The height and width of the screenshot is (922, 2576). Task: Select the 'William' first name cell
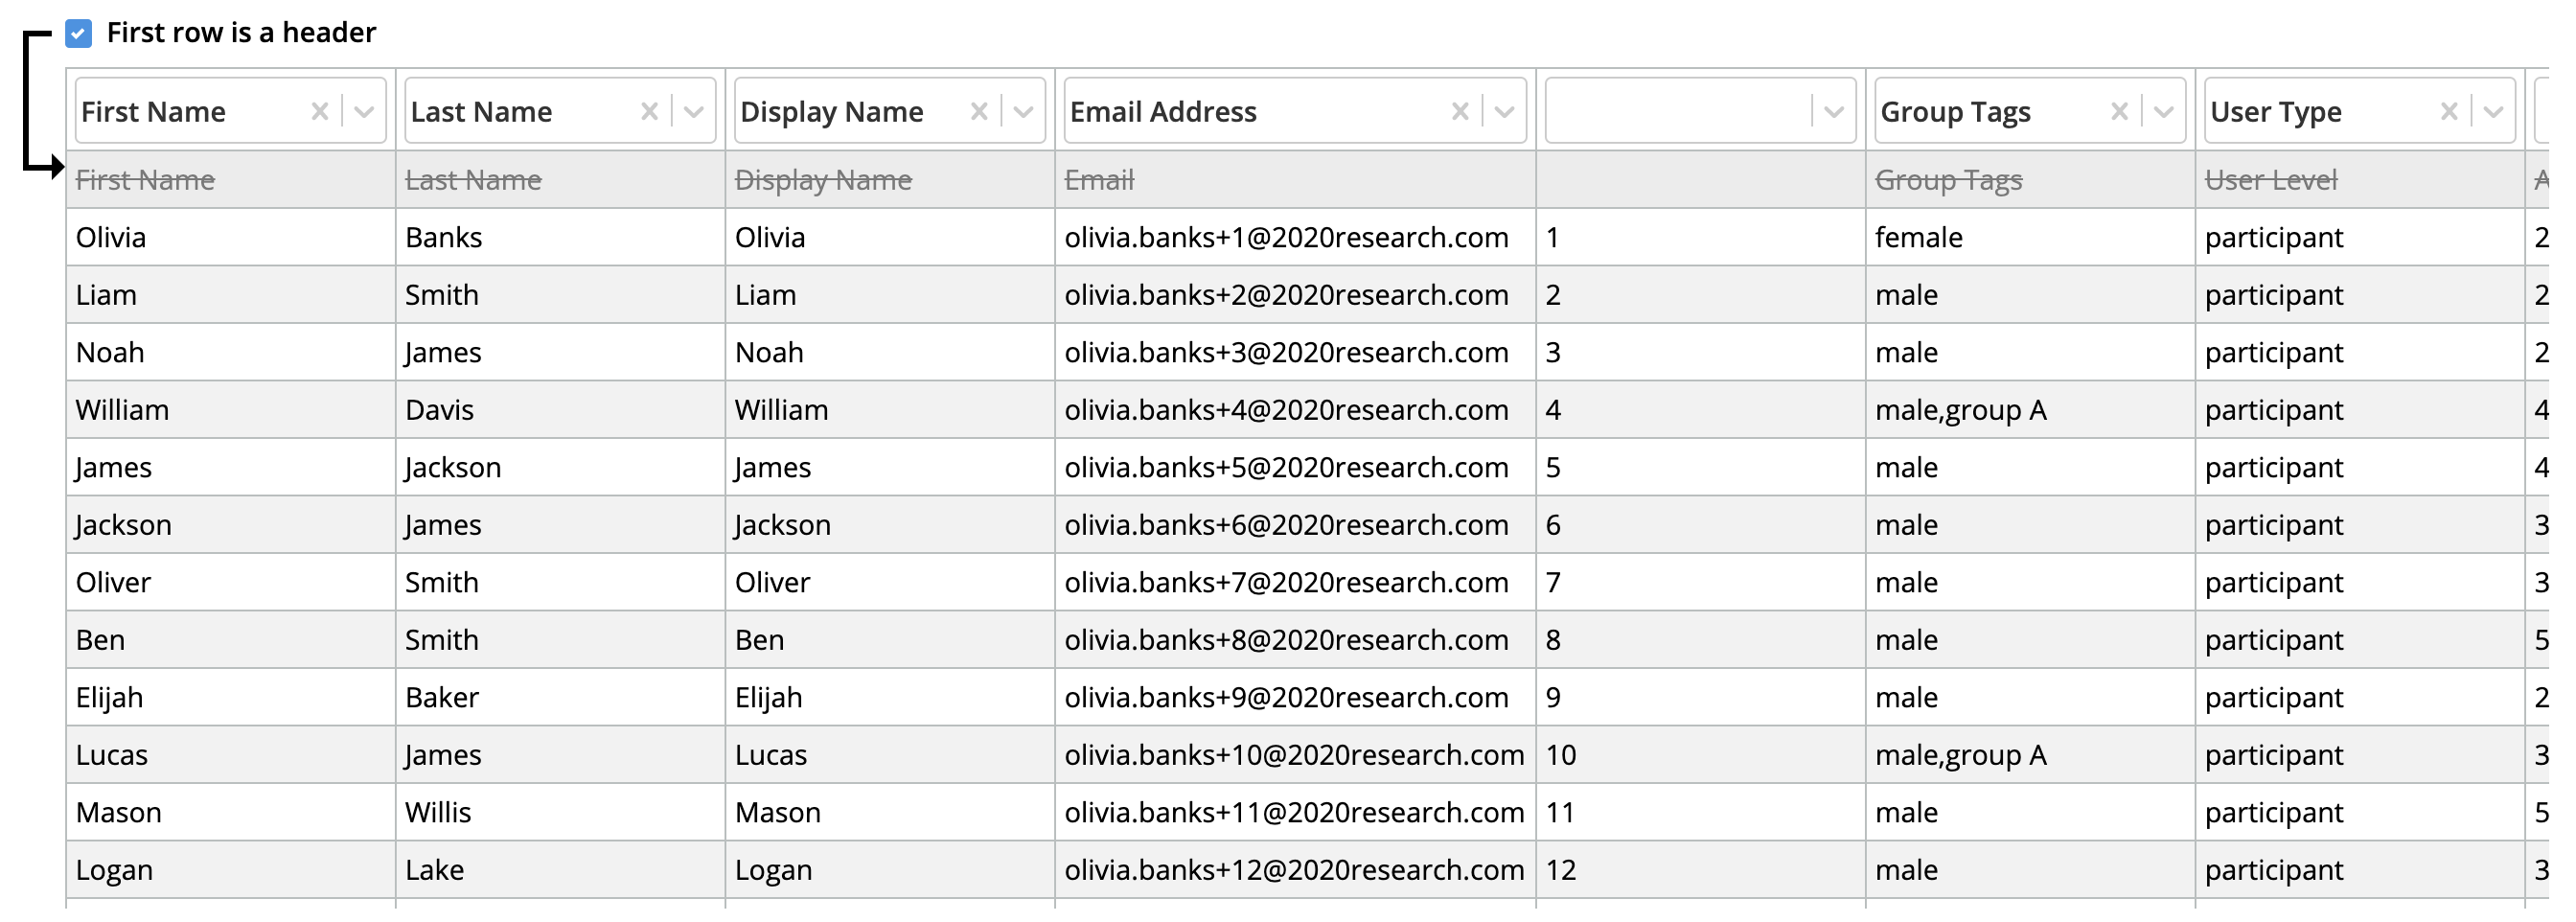tap(231, 410)
